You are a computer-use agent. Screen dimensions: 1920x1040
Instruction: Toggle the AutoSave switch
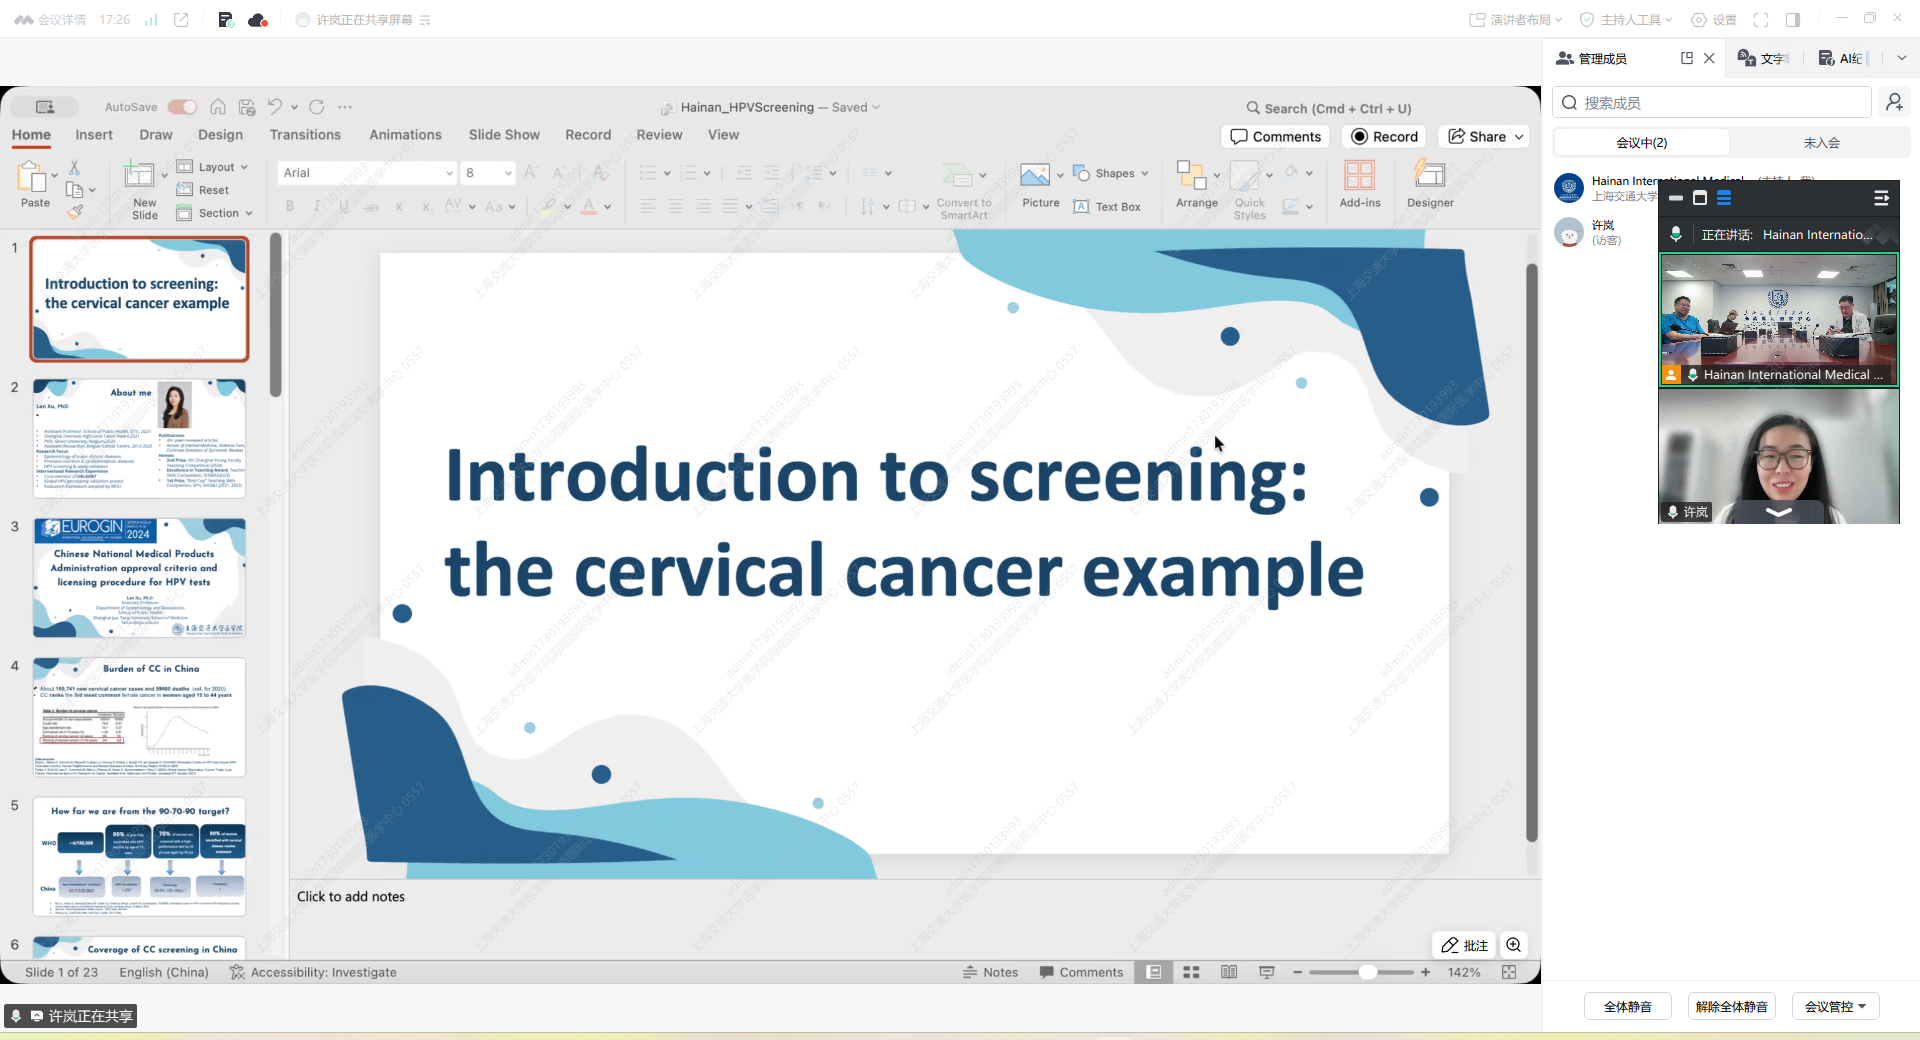point(182,107)
